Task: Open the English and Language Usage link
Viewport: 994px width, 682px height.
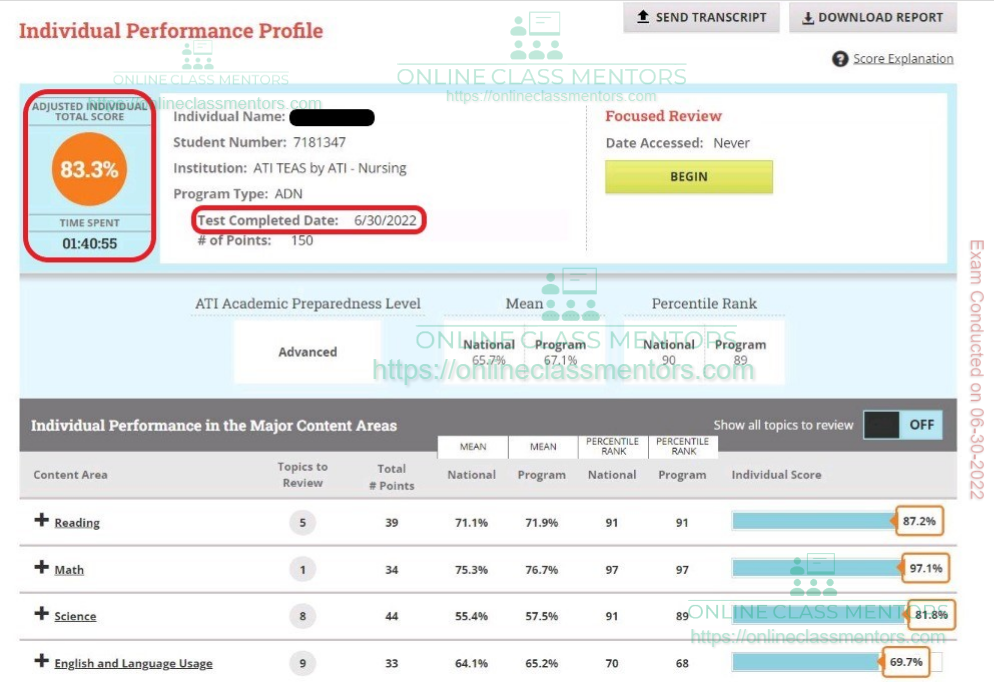Action: point(133,663)
